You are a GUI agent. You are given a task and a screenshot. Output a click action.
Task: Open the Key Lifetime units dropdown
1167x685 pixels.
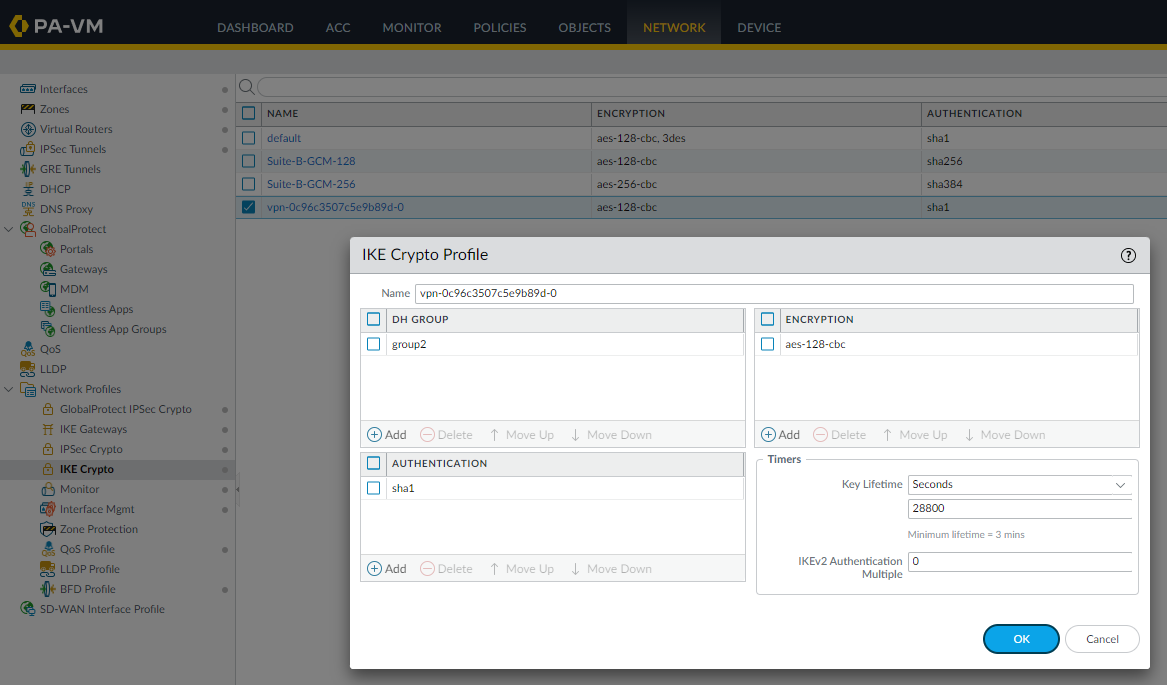[1019, 484]
